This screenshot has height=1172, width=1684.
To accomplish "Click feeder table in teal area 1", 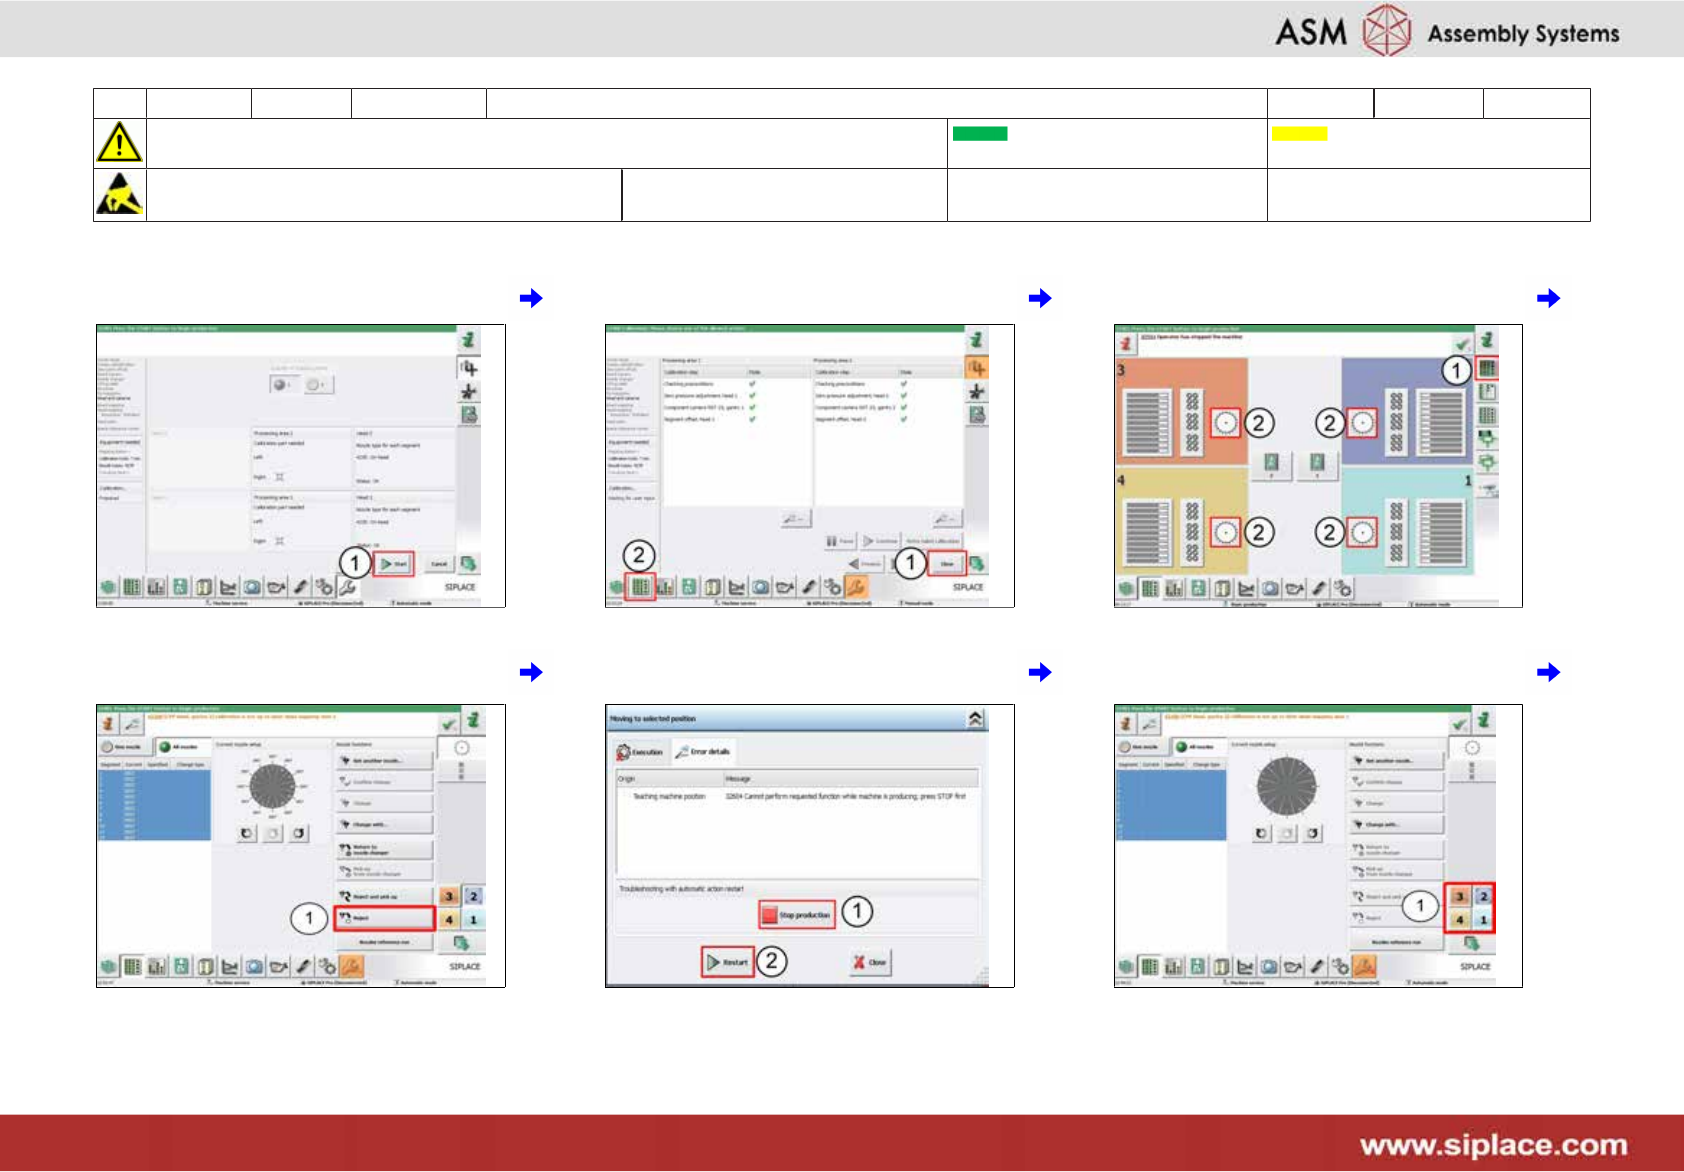I will (x=1440, y=532).
